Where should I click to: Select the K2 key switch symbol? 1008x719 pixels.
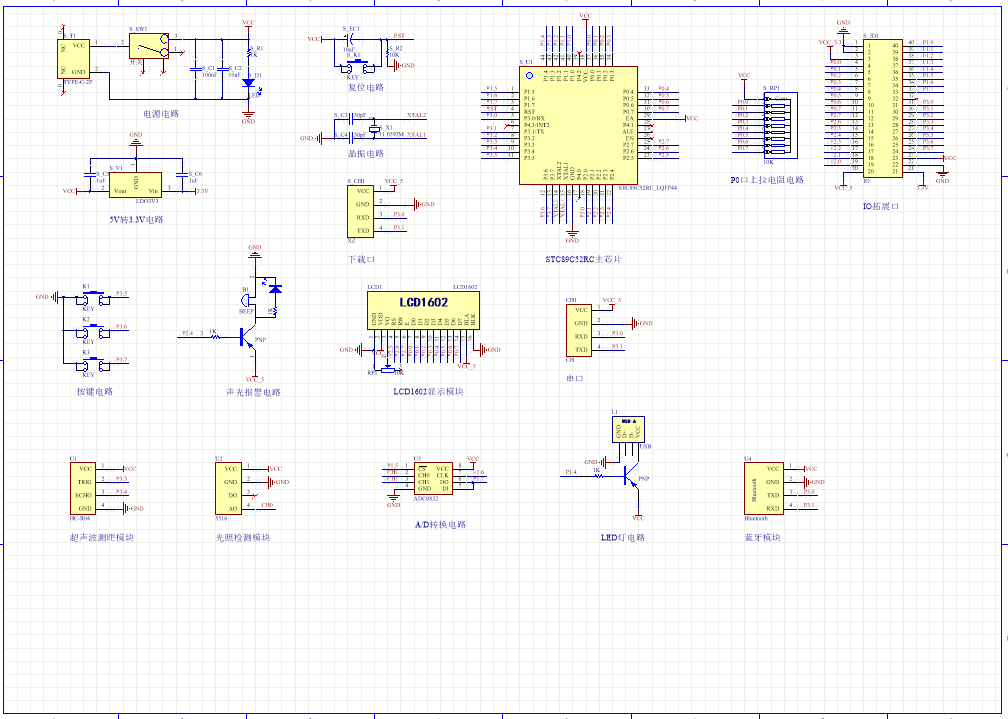pyautogui.click(x=87, y=329)
